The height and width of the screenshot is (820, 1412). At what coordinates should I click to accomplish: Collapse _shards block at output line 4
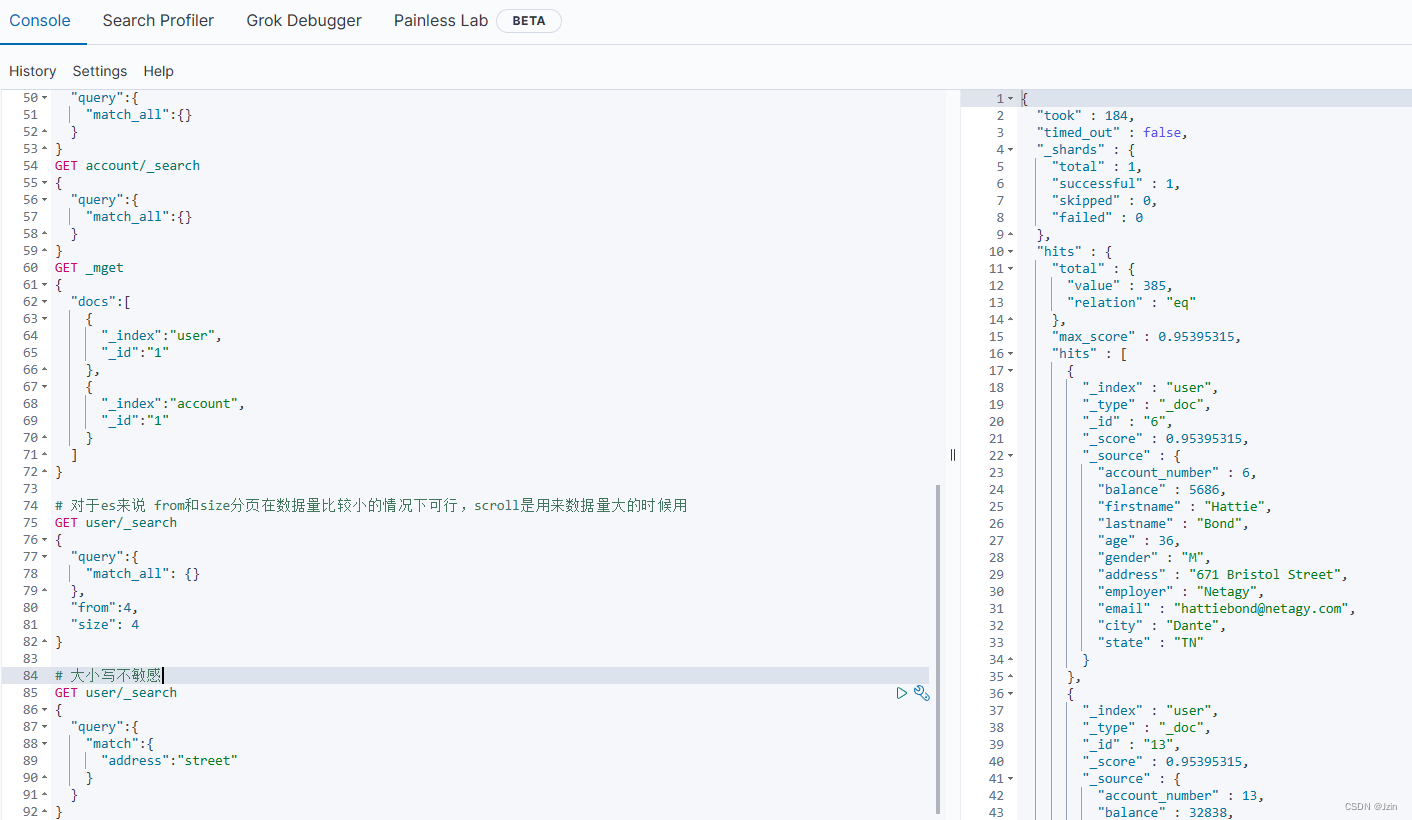[1011, 150]
